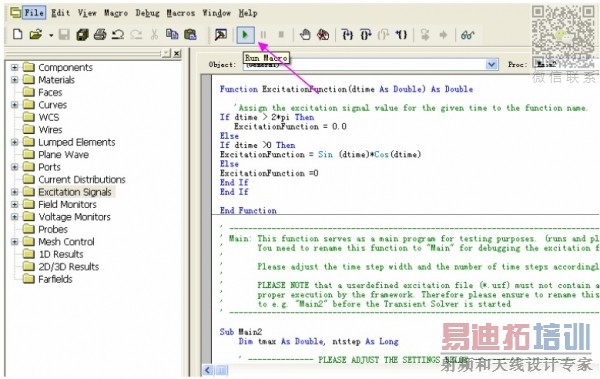Click the horizontal scrollbar left arrow

click(x=208, y=370)
